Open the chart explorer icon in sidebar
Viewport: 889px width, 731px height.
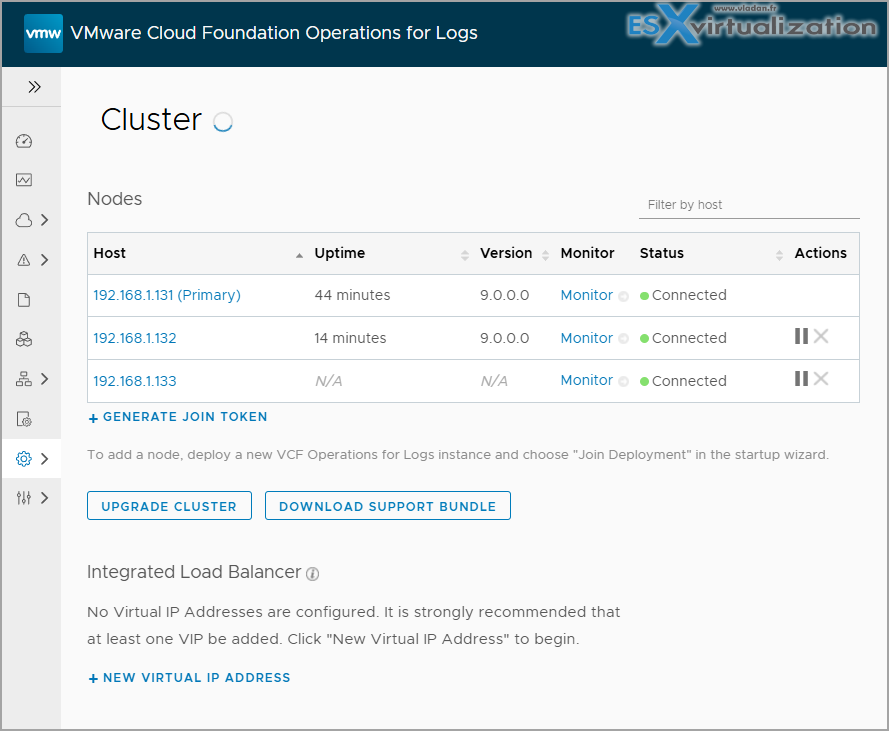[x=24, y=181]
